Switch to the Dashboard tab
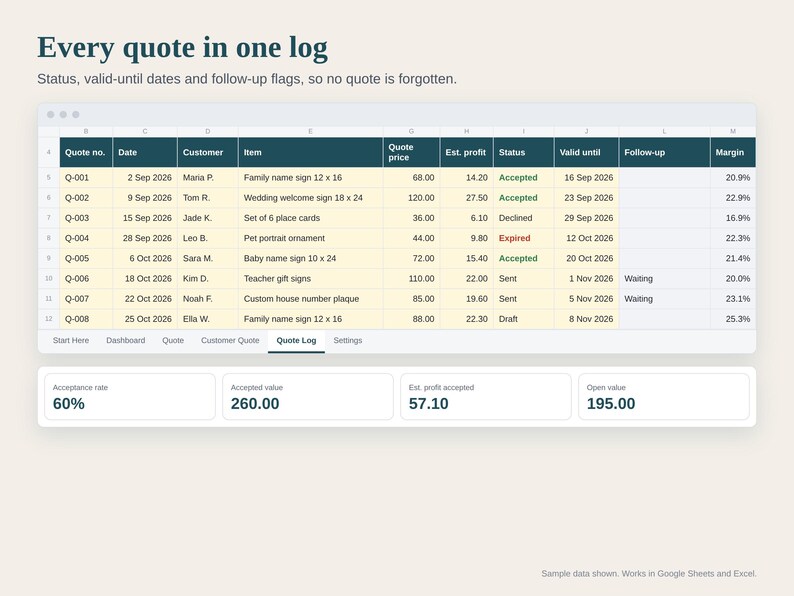This screenshot has height=596, width=794. coord(126,341)
